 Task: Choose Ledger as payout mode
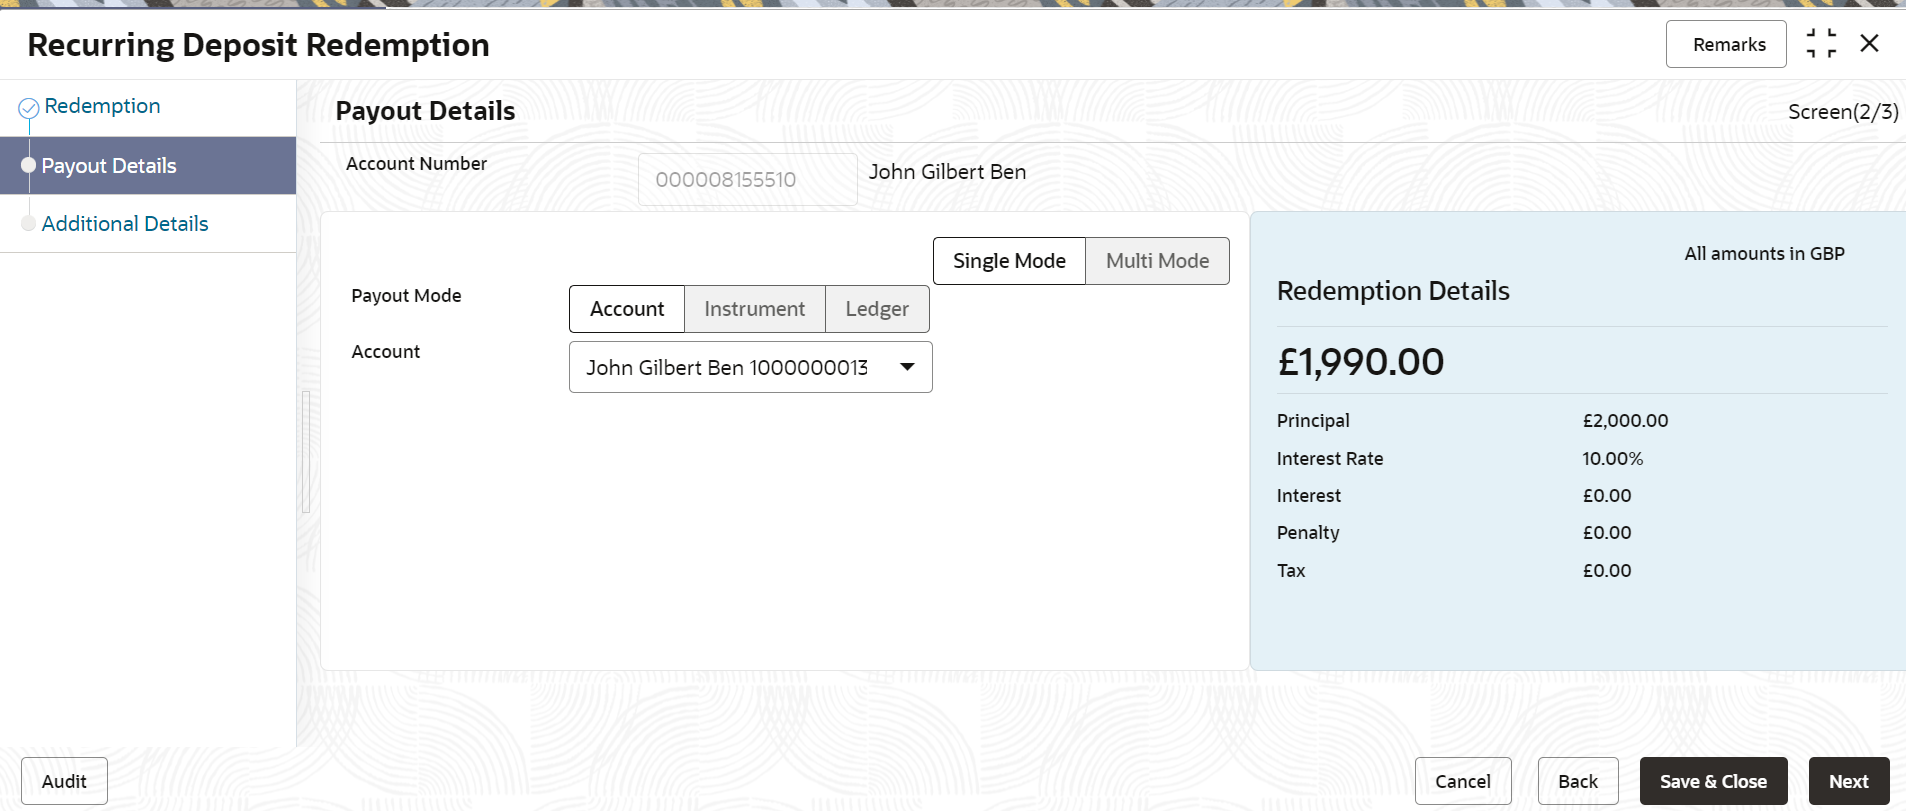pyautogui.click(x=877, y=309)
